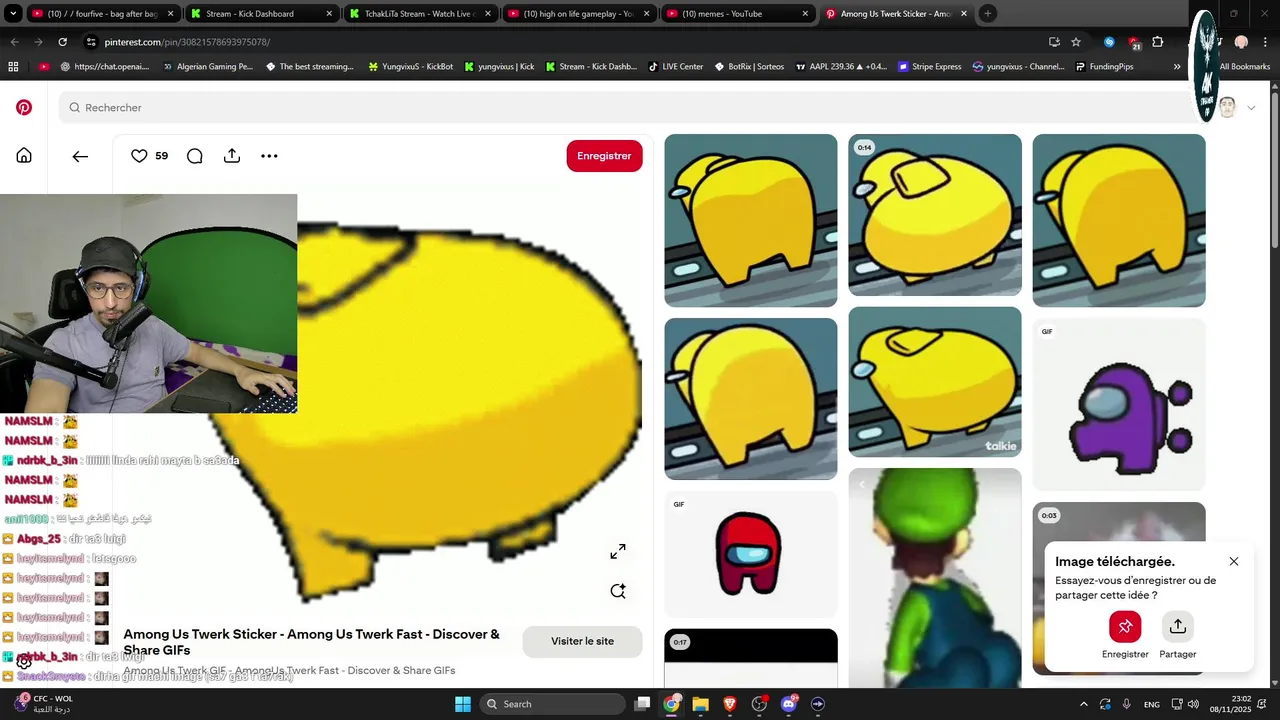
Task: Open the tab search dropdown arrow
Action: pos(13,14)
